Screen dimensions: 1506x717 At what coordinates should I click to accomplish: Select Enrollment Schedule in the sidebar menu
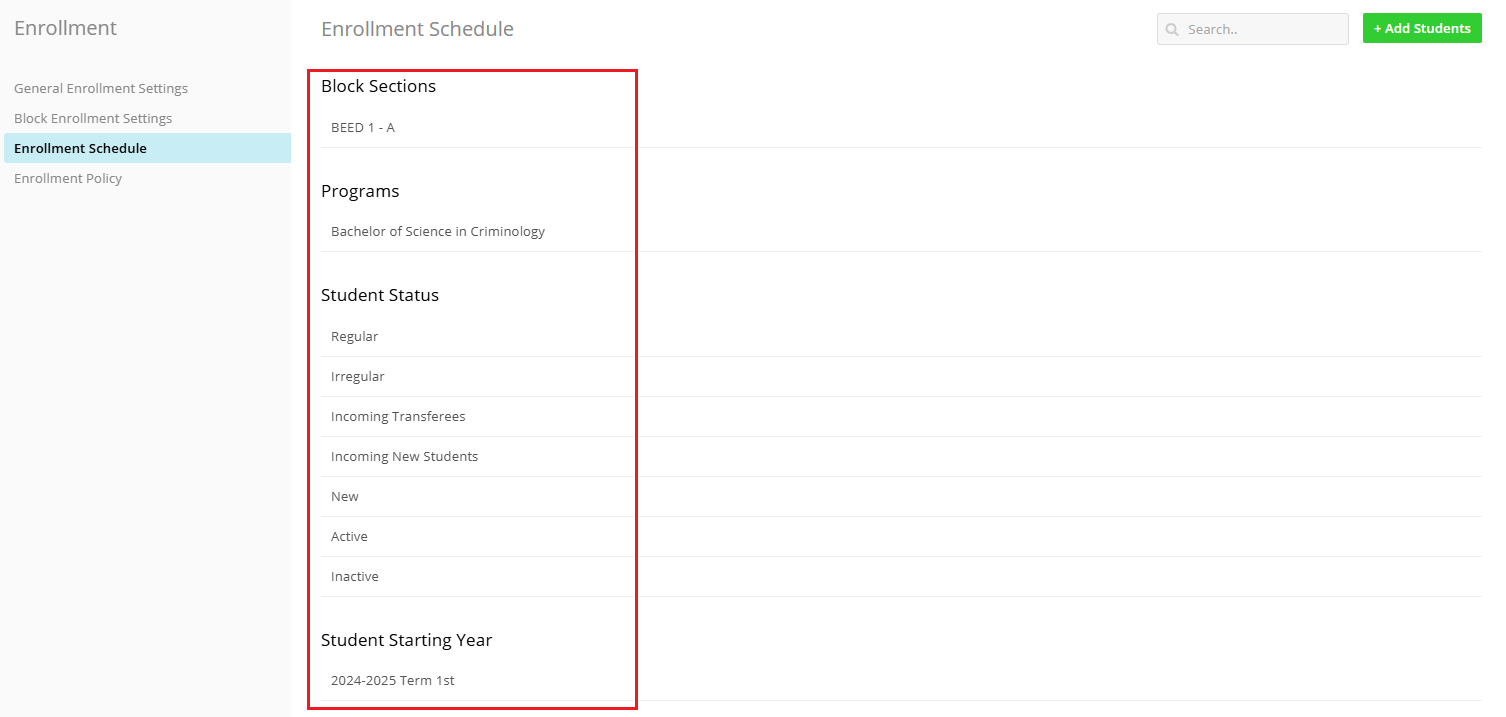(80, 148)
